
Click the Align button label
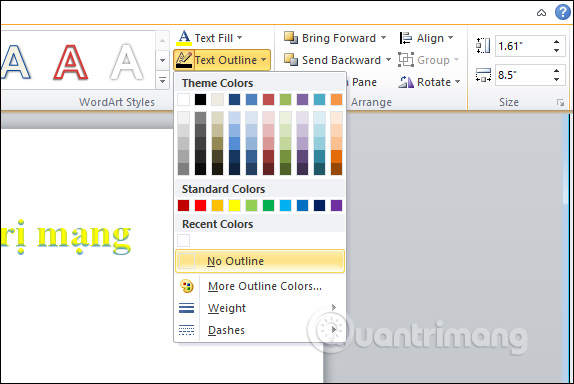(430, 38)
